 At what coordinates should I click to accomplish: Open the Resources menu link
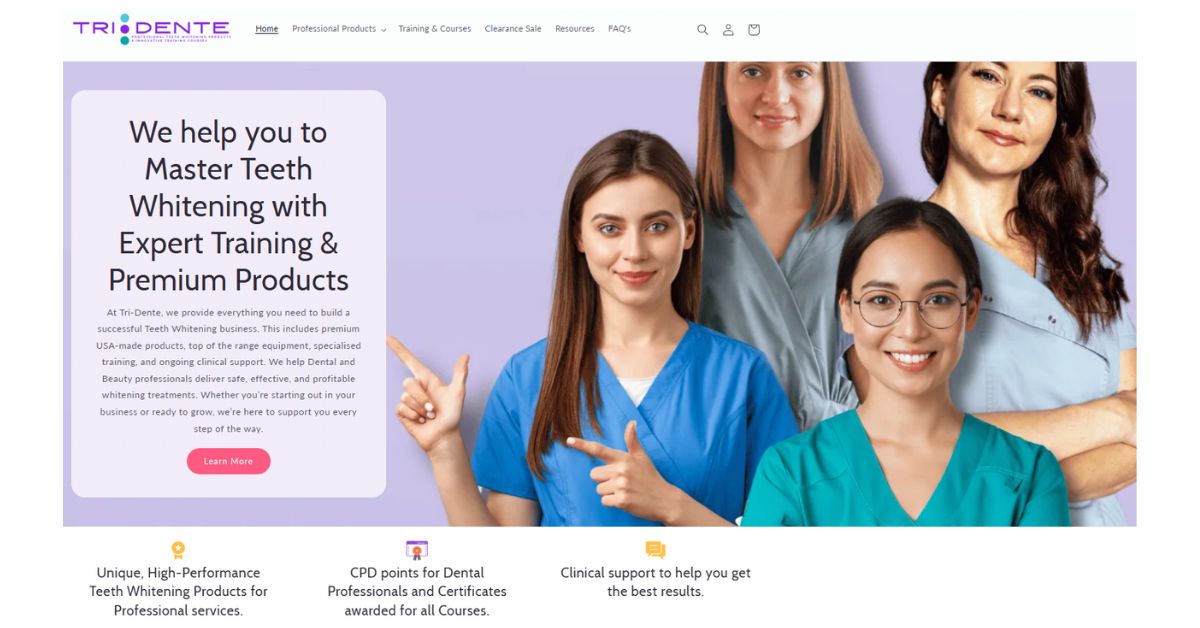(x=575, y=29)
